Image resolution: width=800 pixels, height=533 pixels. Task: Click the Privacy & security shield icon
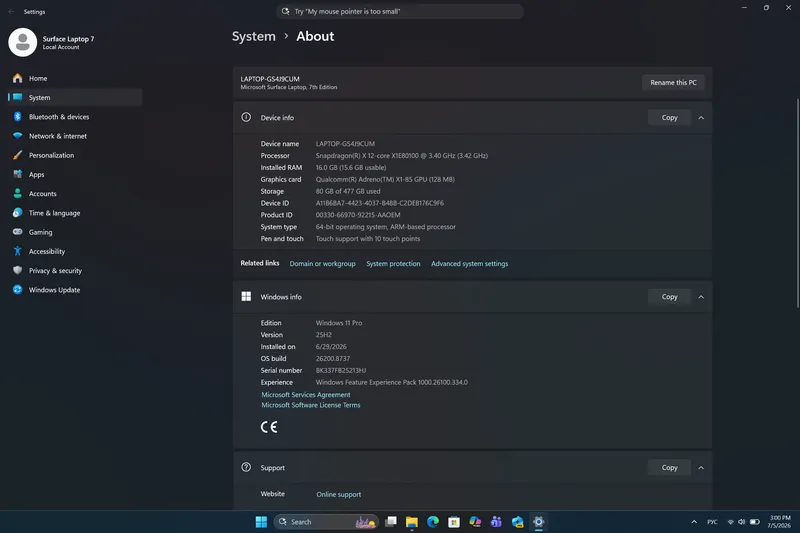pyautogui.click(x=18, y=270)
